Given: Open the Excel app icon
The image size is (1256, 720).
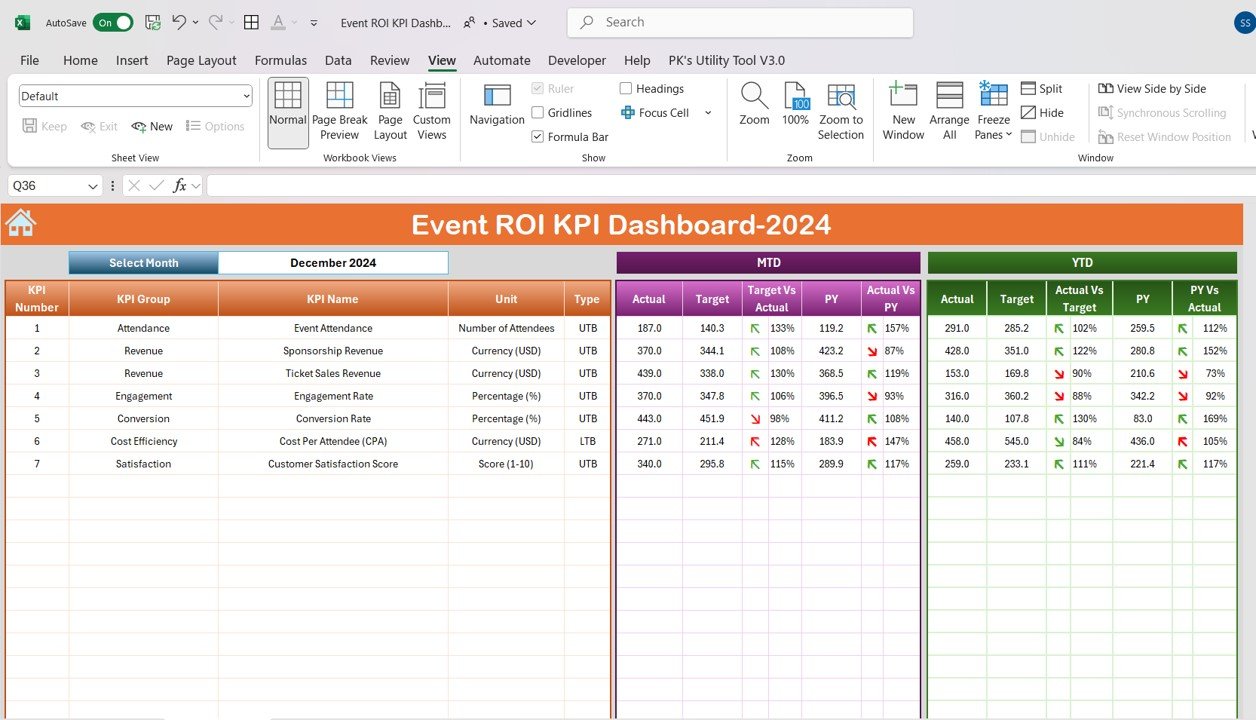Looking at the screenshot, I should [22, 22].
